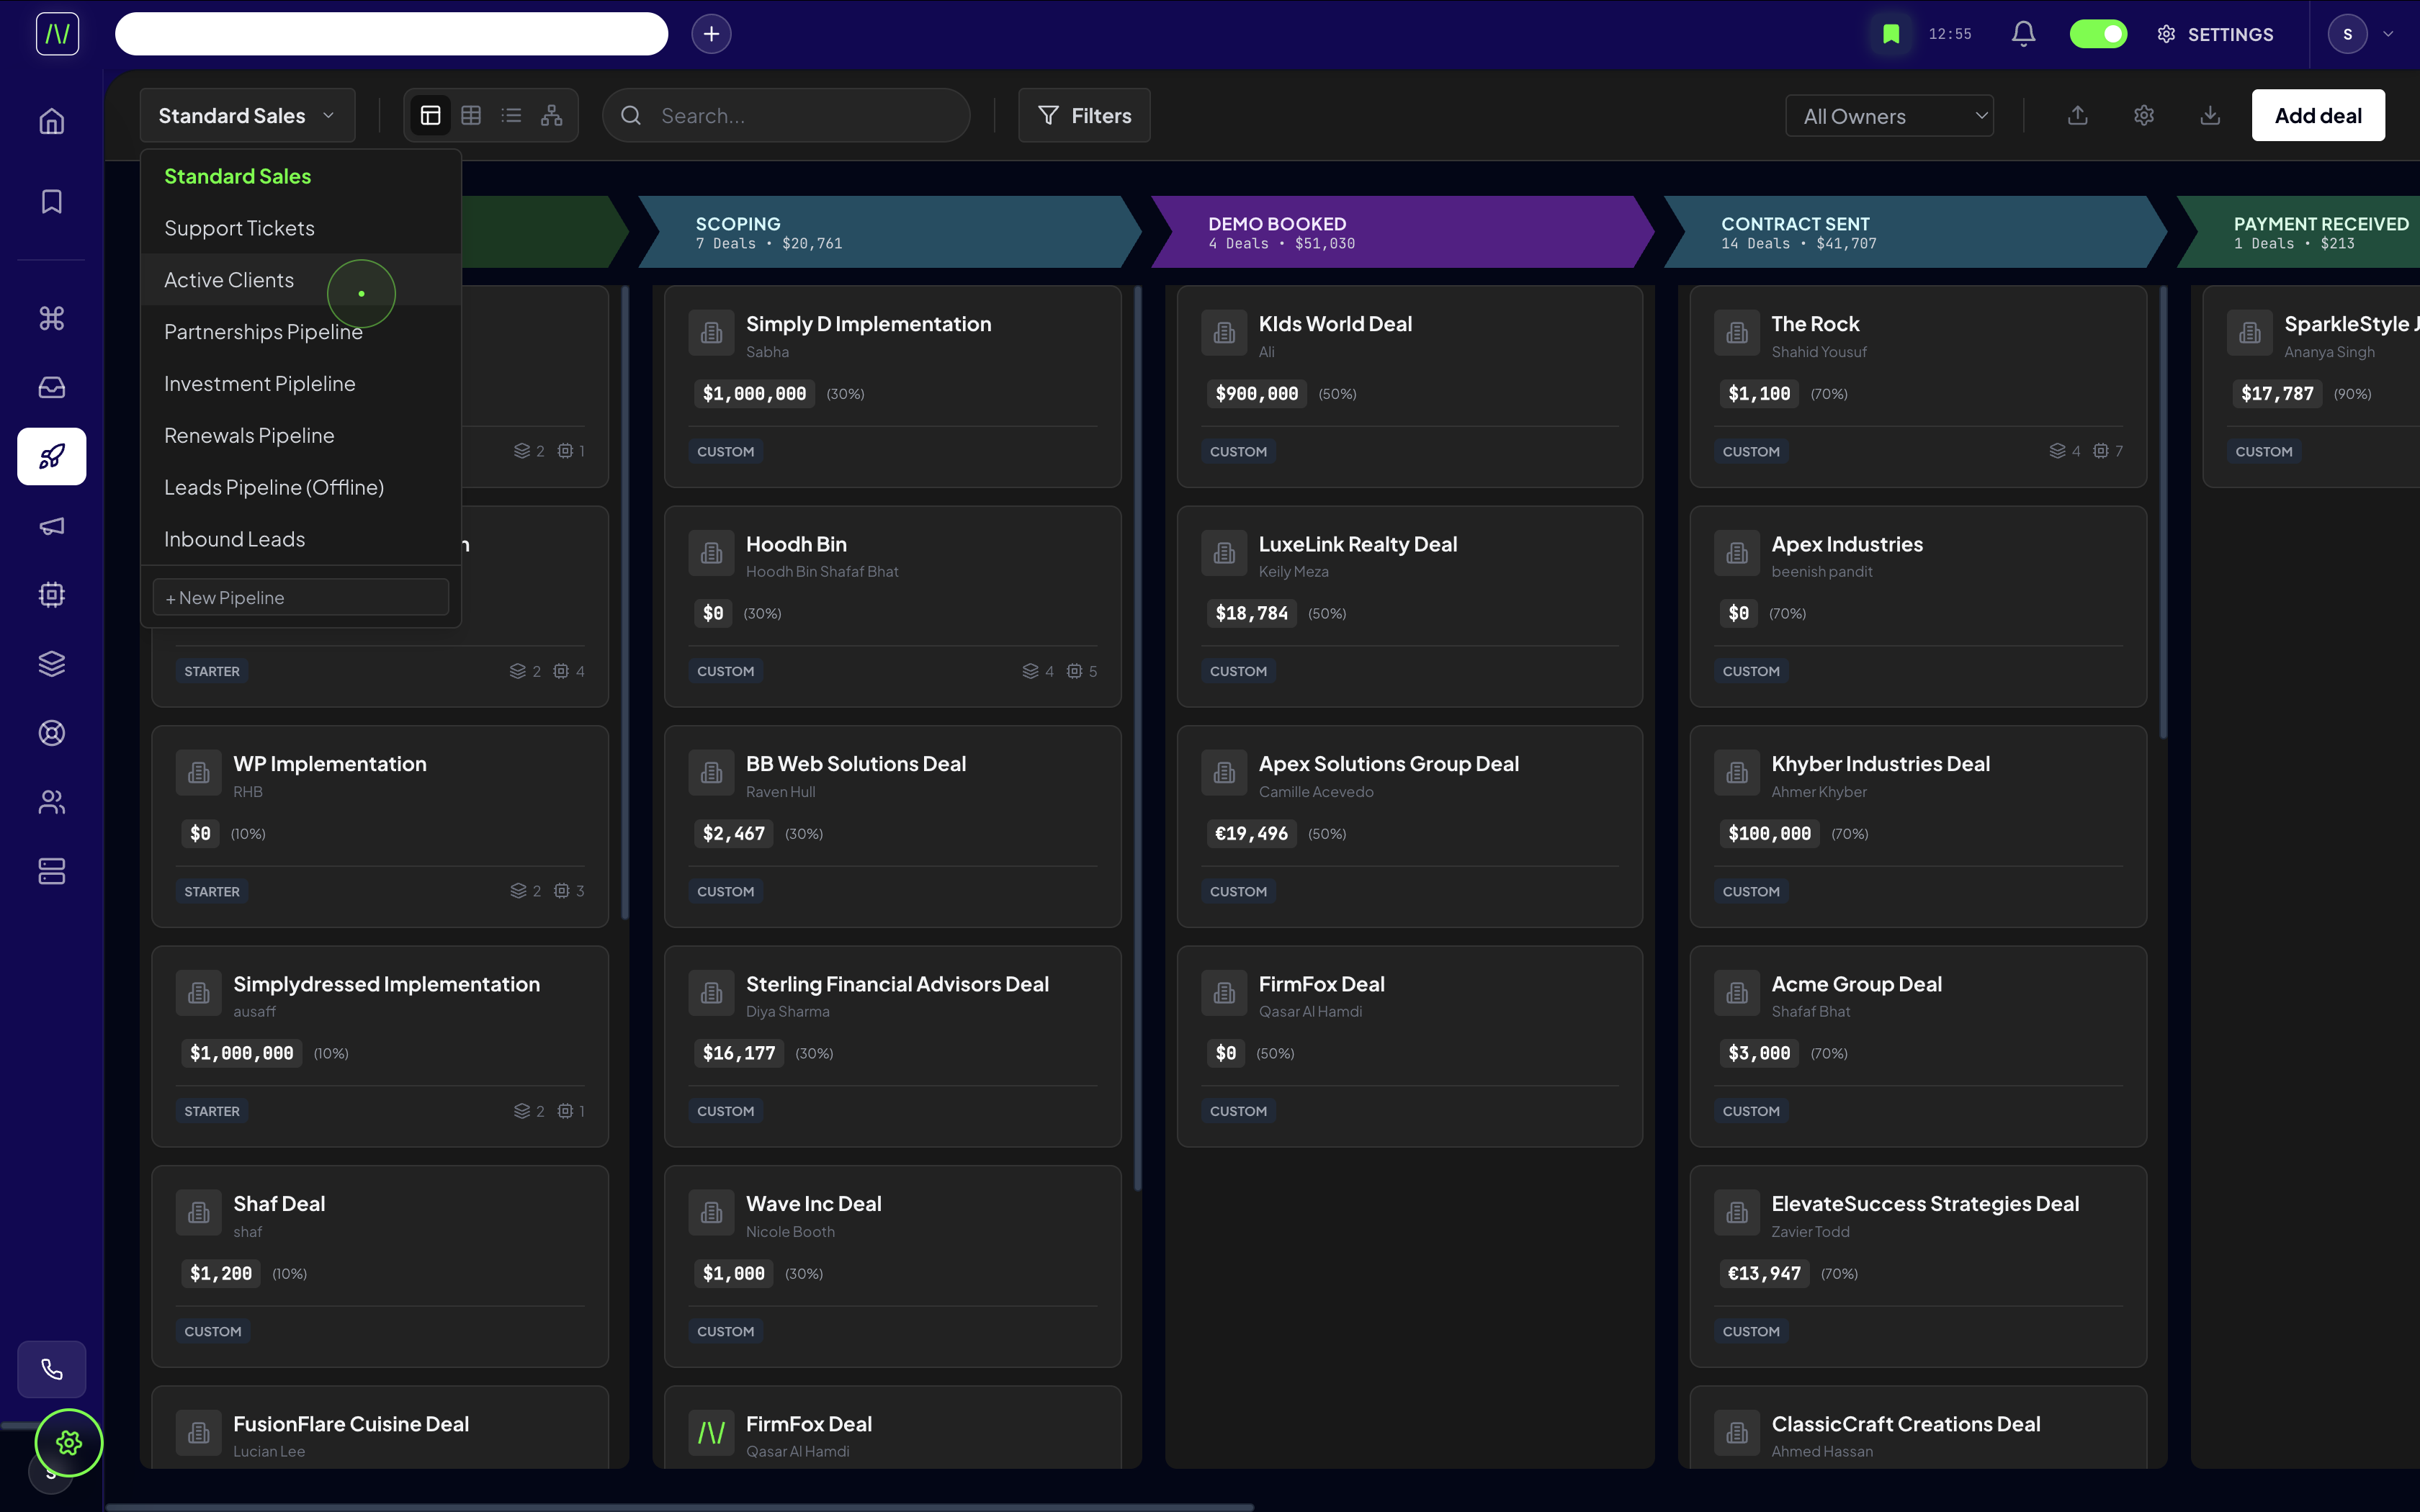Open the inbox tray sidebar icon
Viewport: 2420px width, 1512px height.
(52, 388)
